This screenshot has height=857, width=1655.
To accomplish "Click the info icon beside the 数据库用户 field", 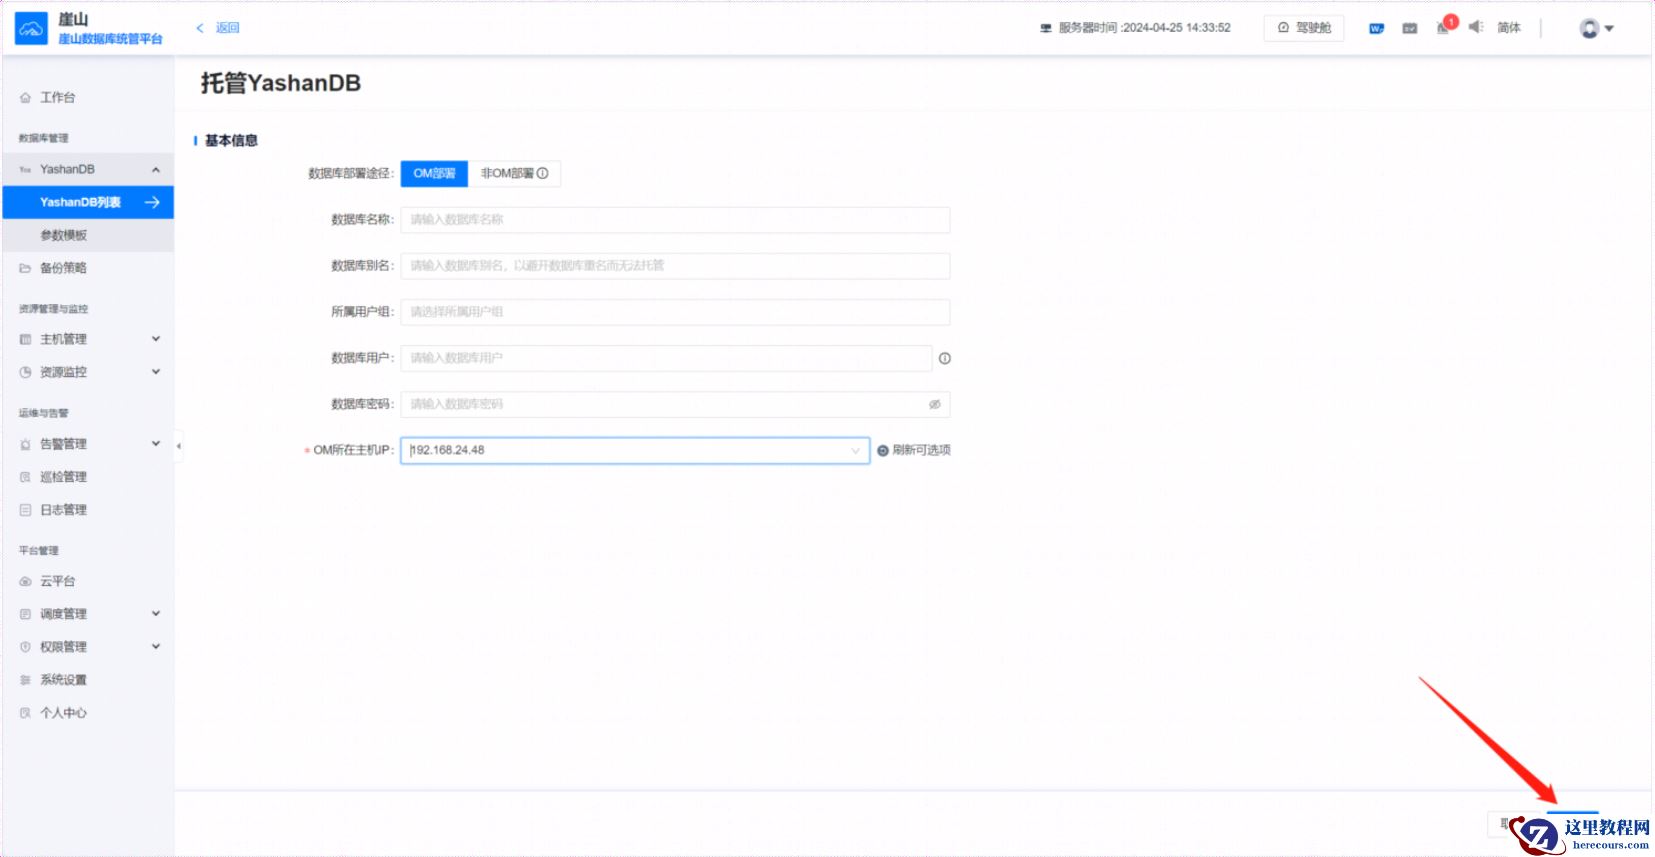I will (x=944, y=358).
